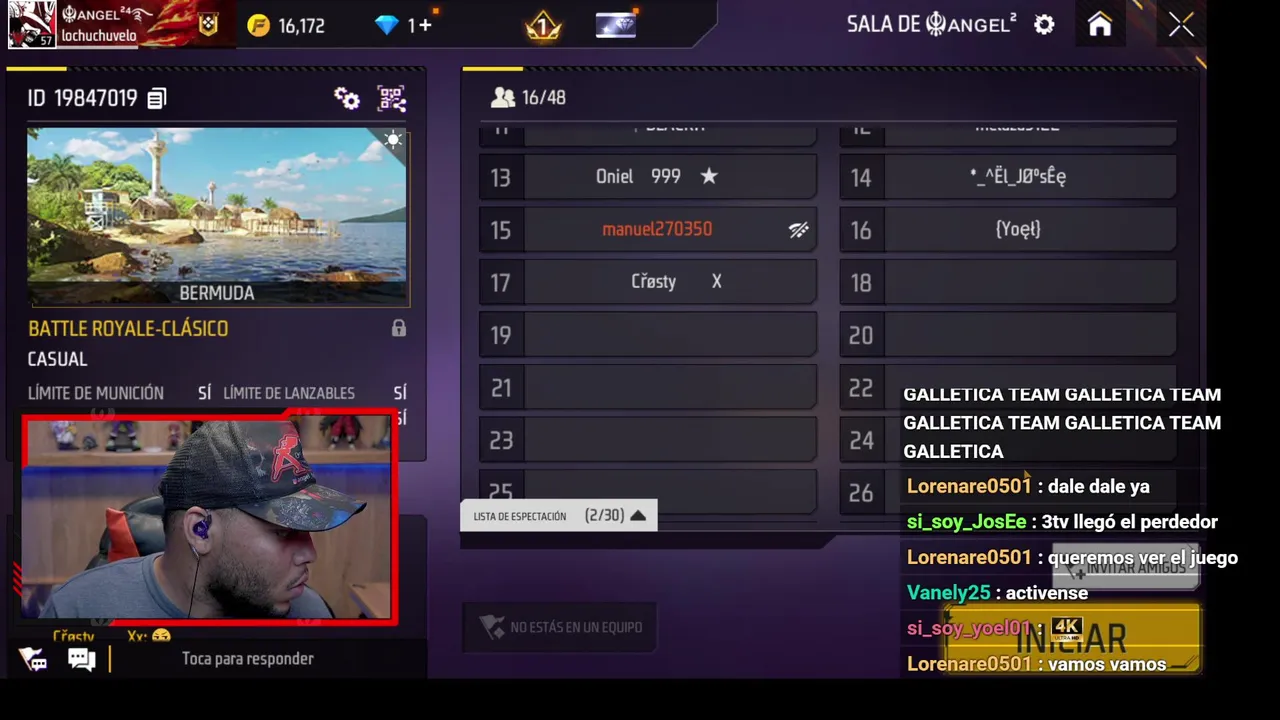
Task: Tap the Toca para responder field
Action: tap(248, 658)
